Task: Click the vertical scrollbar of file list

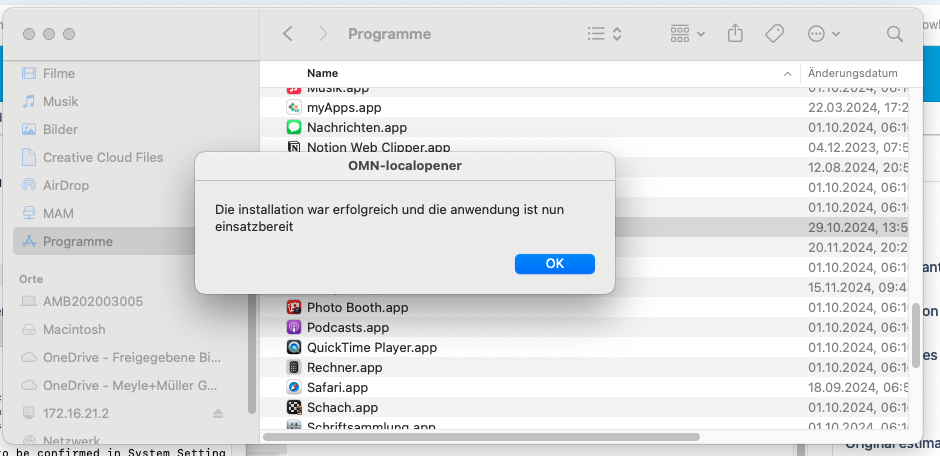Action: pos(916,336)
